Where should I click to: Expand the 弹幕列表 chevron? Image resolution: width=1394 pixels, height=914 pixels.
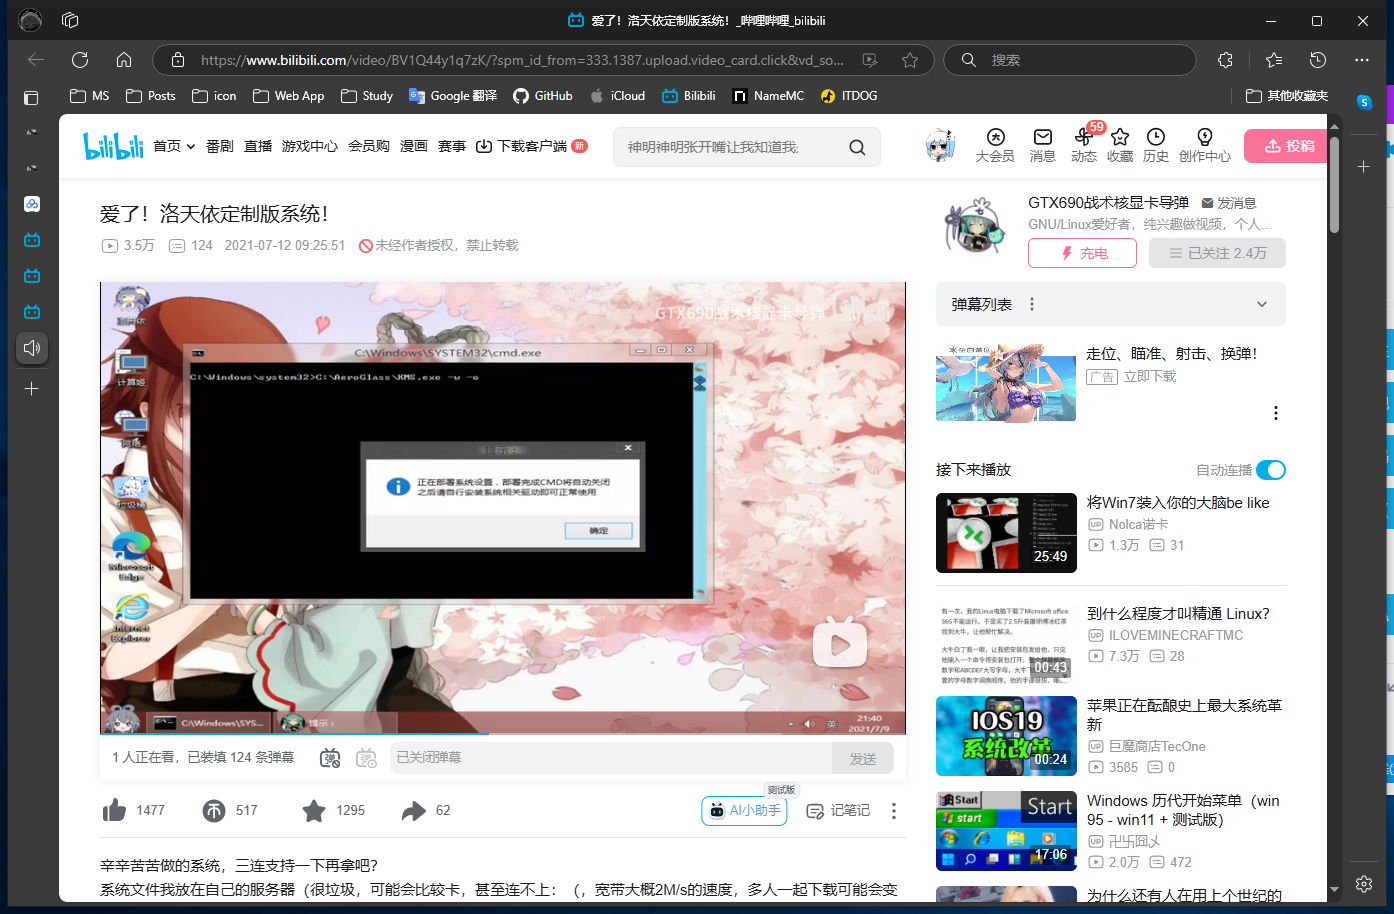1262,304
